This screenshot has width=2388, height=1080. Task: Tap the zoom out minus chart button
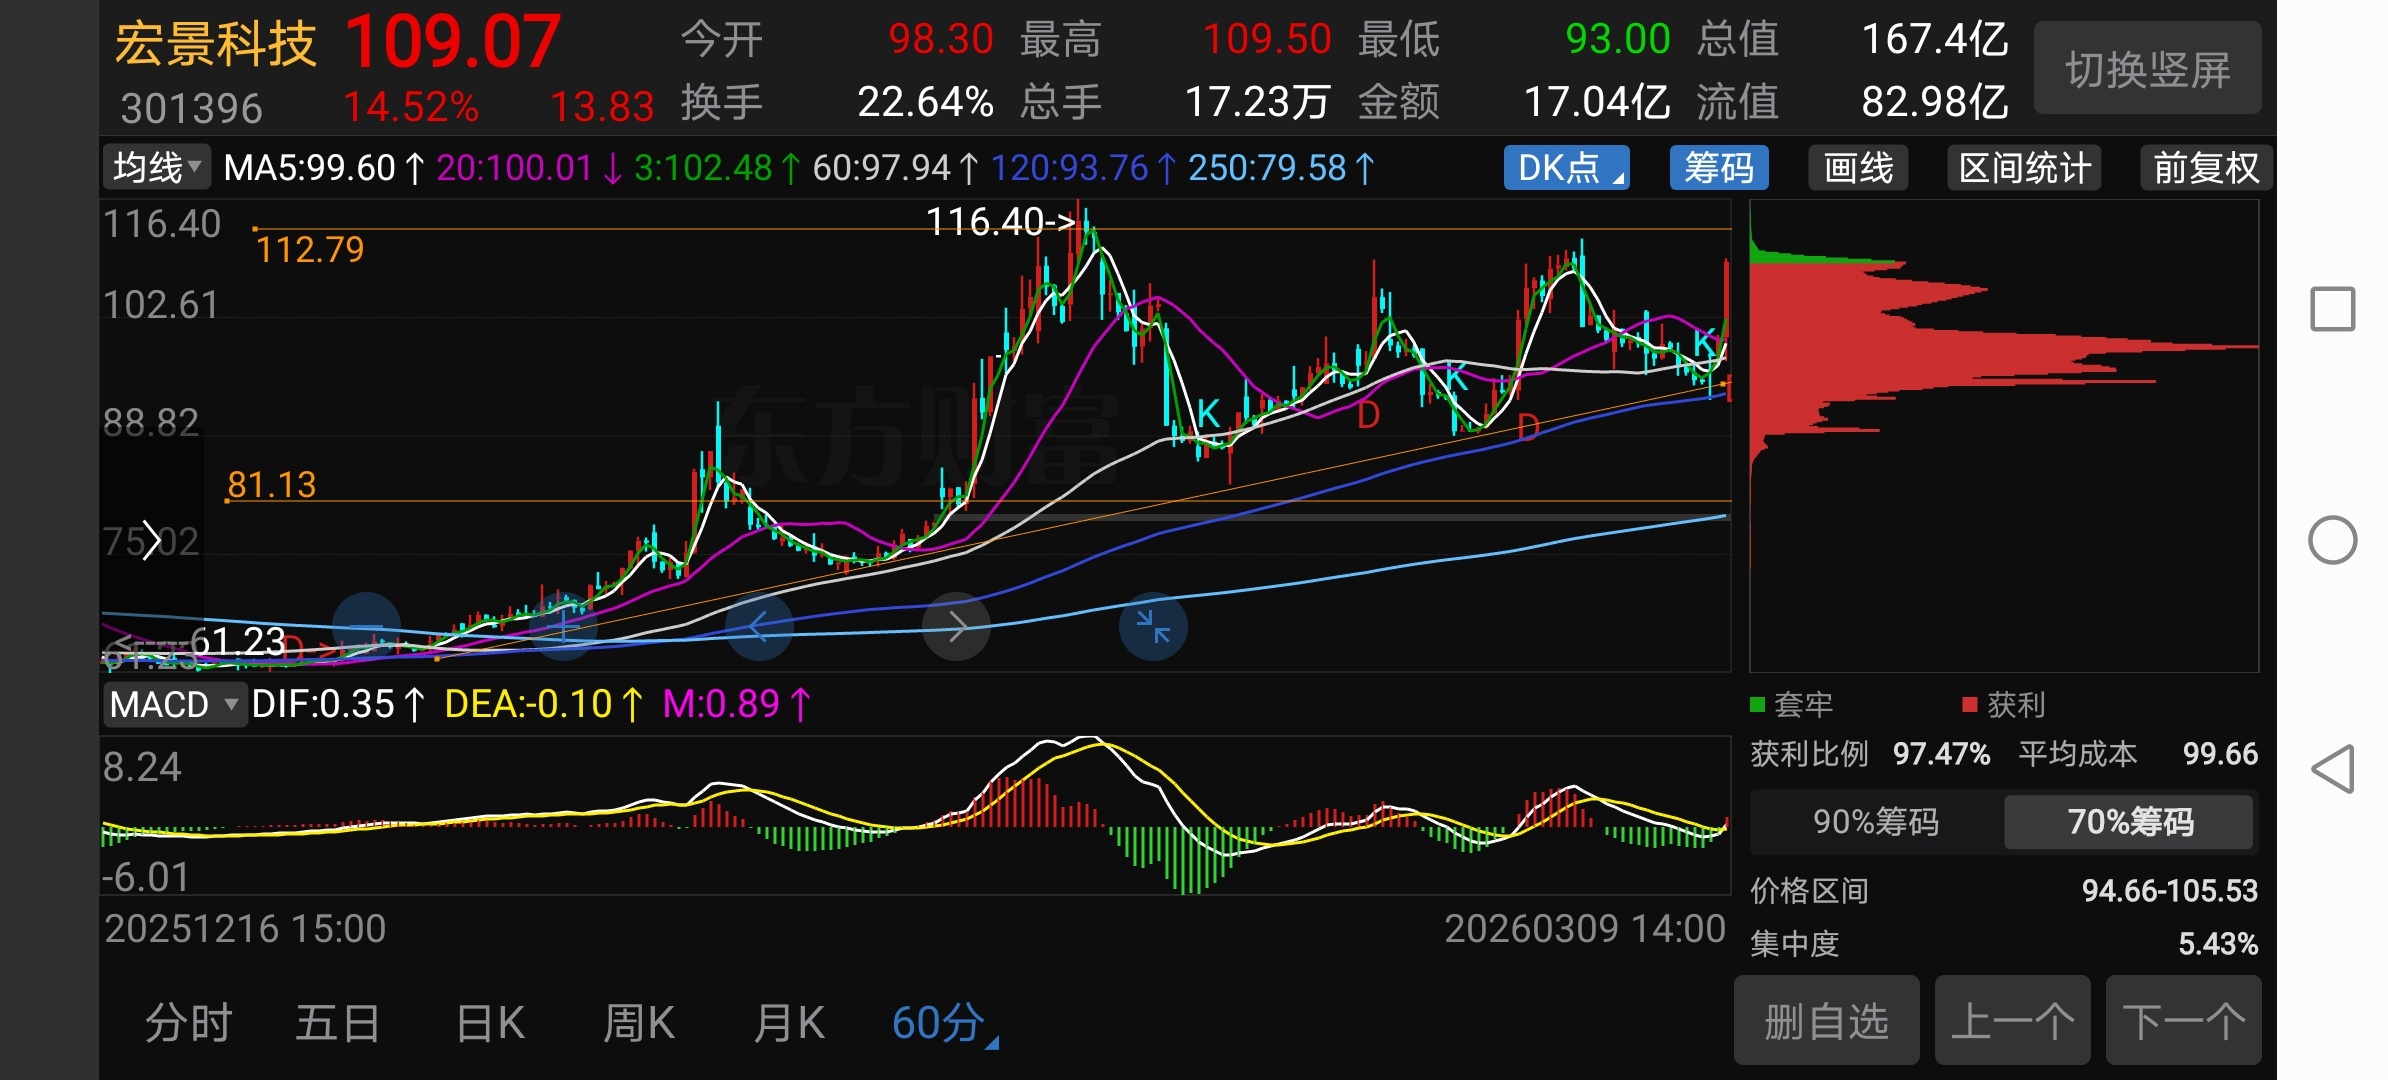[x=366, y=627]
